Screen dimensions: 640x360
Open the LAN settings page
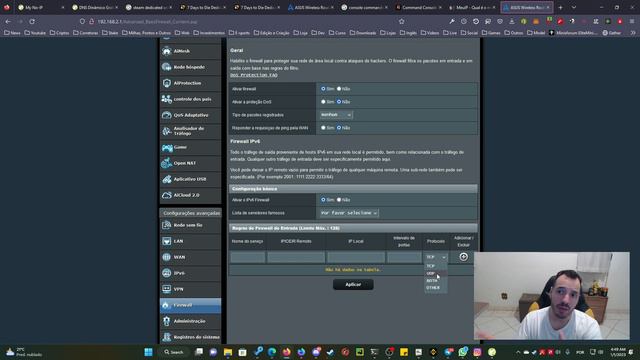point(190,241)
